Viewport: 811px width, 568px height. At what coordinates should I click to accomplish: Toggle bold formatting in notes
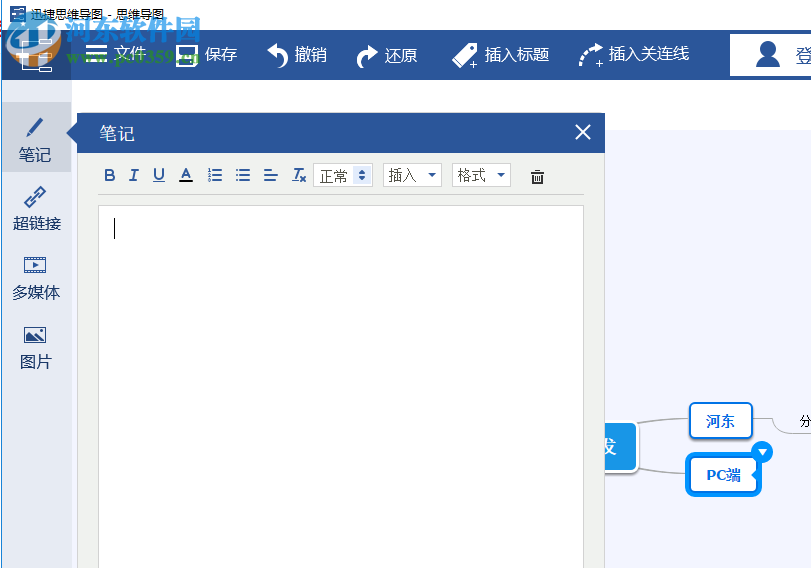pyautogui.click(x=110, y=175)
